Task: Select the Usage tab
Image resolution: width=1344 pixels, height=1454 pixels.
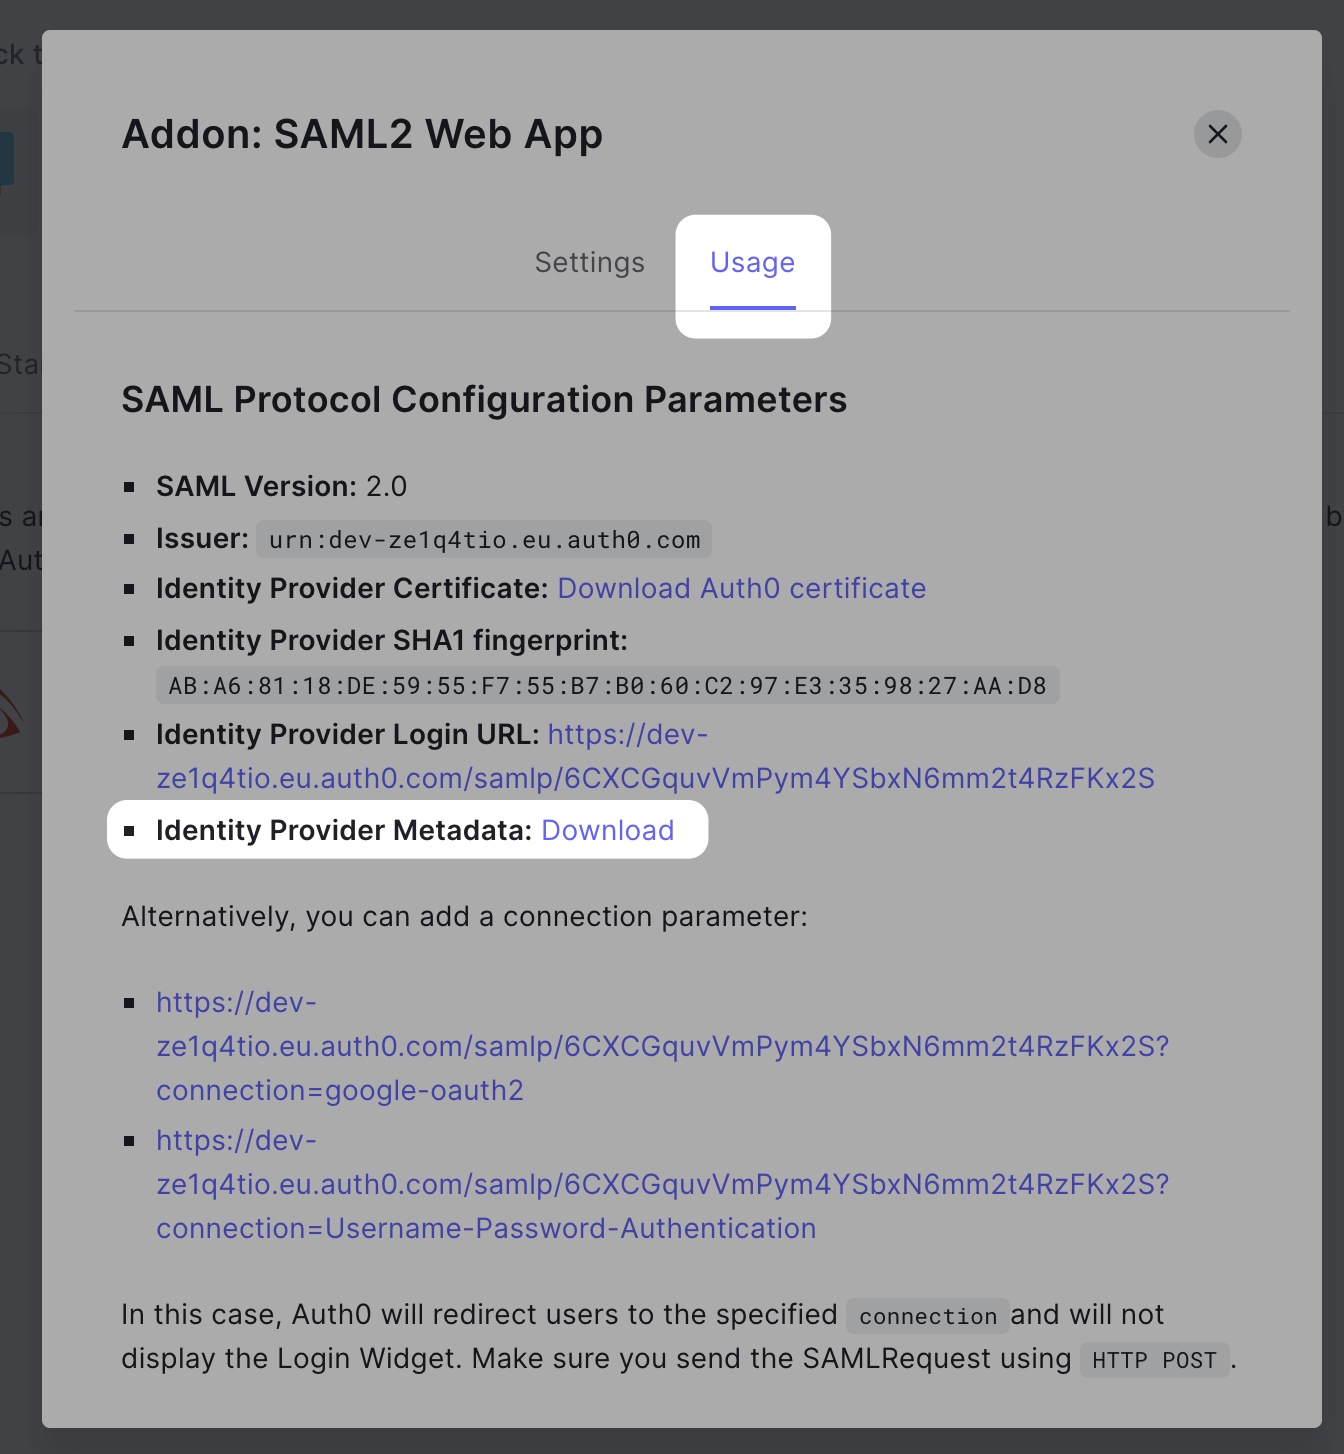Action: coord(753,263)
